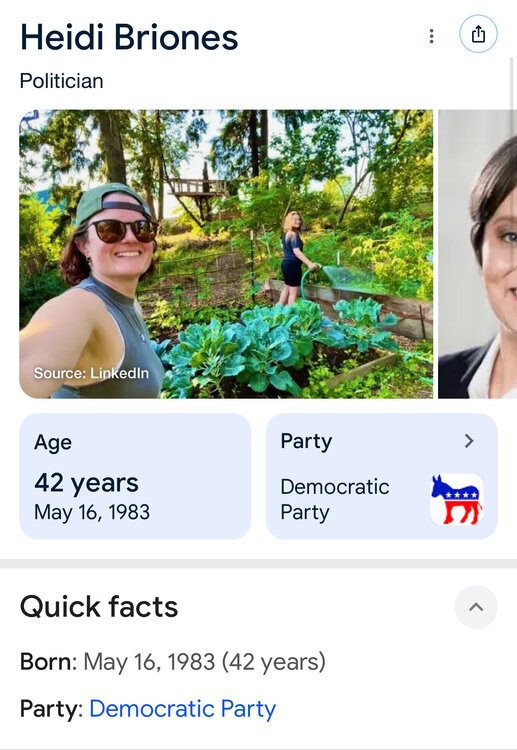Select the Age card showing 42 years

[135, 476]
